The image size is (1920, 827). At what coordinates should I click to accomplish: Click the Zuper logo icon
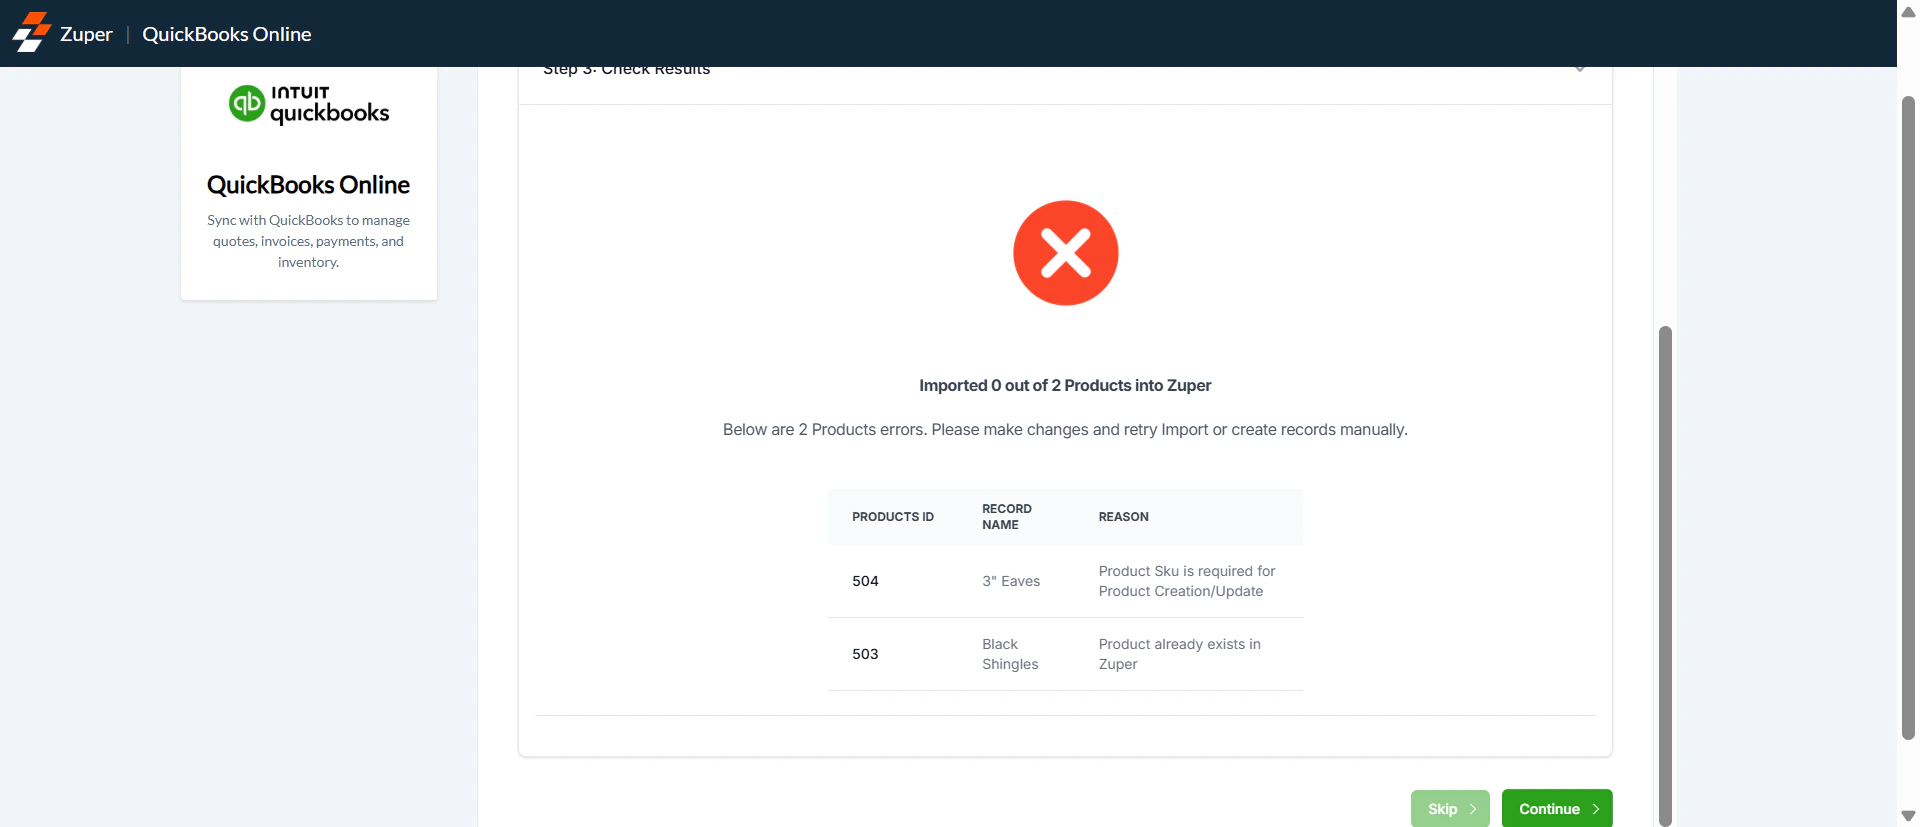(31, 32)
